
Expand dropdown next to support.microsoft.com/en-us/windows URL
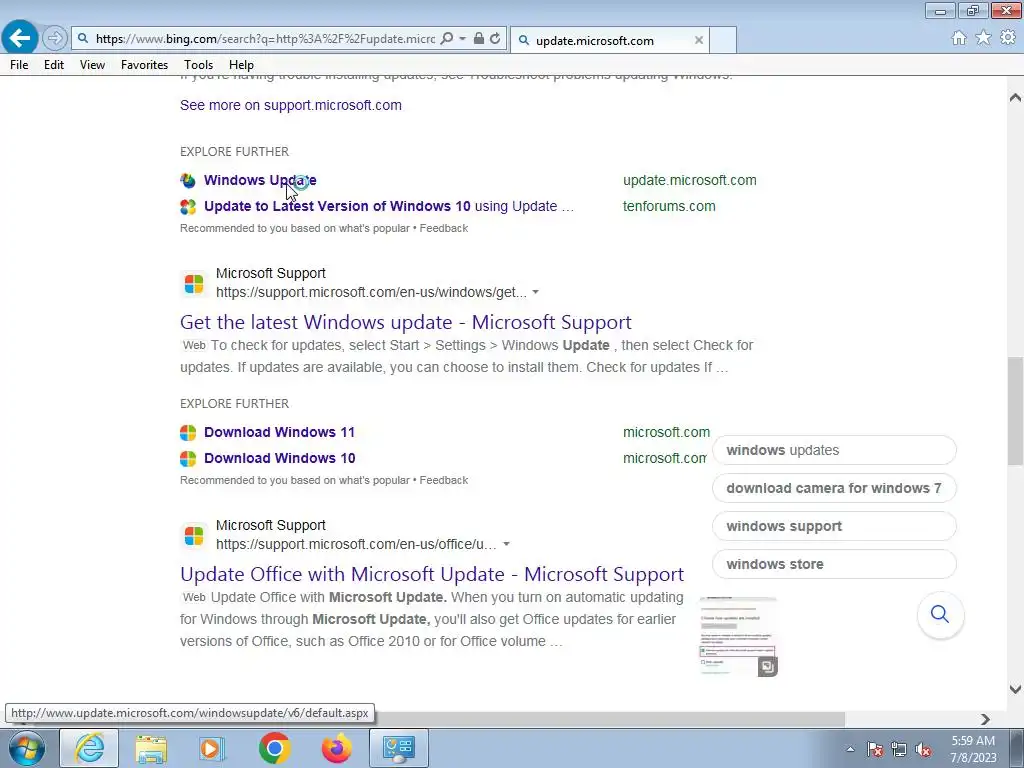(536, 292)
